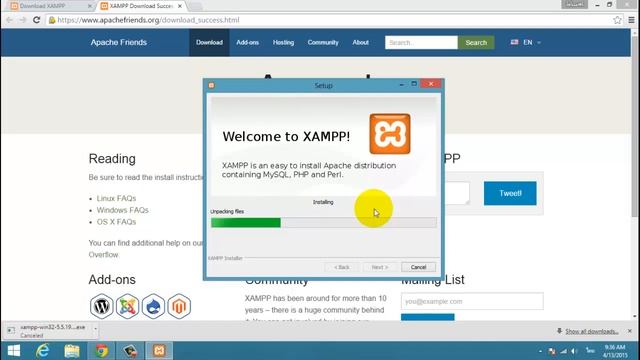Switch to the Download XAMPP tab
The width and height of the screenshot is (640, 360).
pos(48,6)
